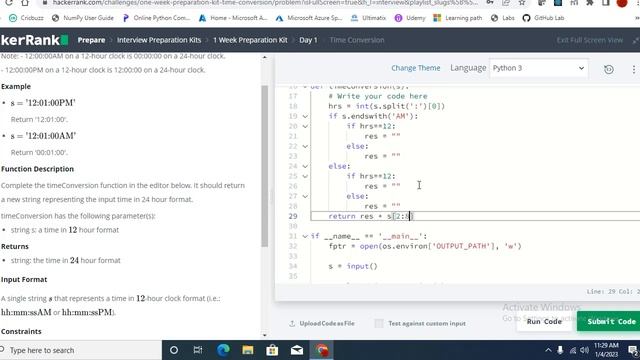
Task: Show hidden system tray icons
Action: [548, 350]
